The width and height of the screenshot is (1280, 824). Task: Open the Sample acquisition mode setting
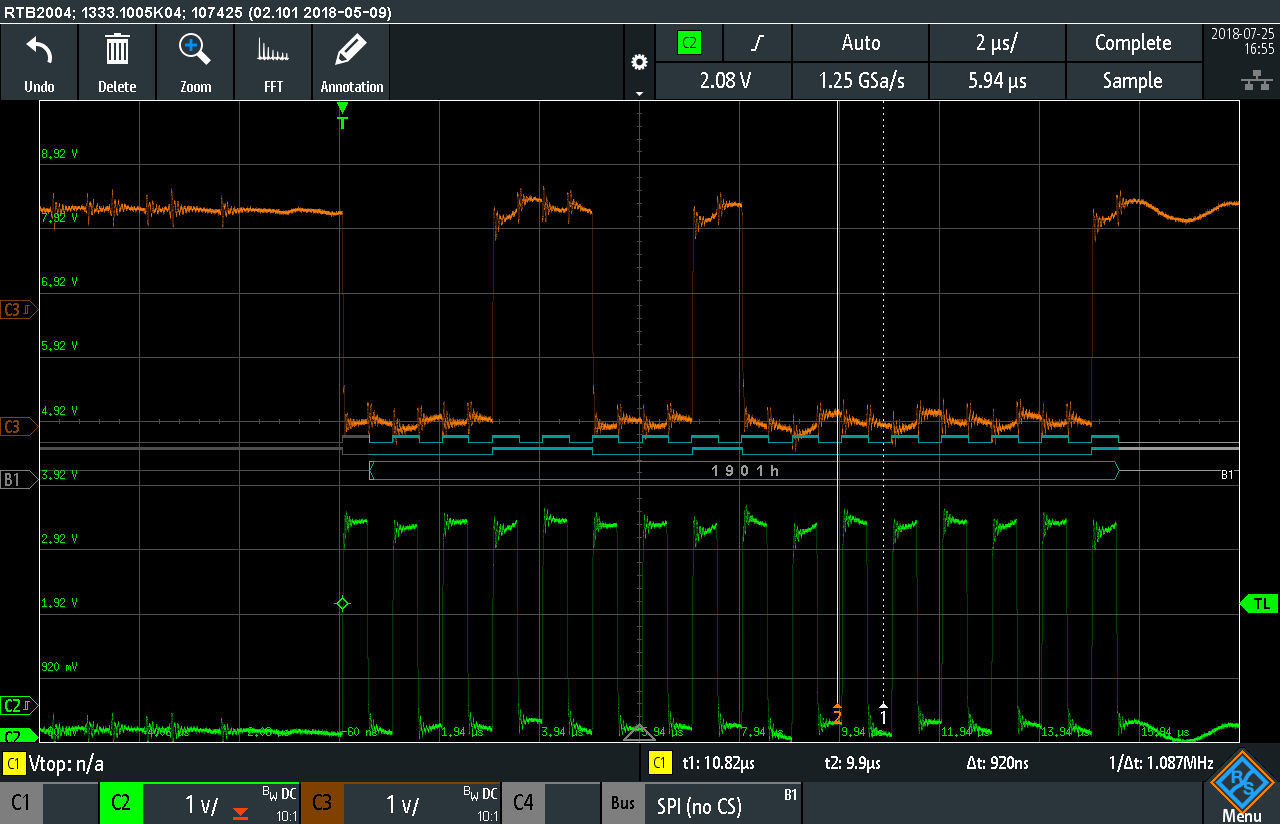(1133, 81)
